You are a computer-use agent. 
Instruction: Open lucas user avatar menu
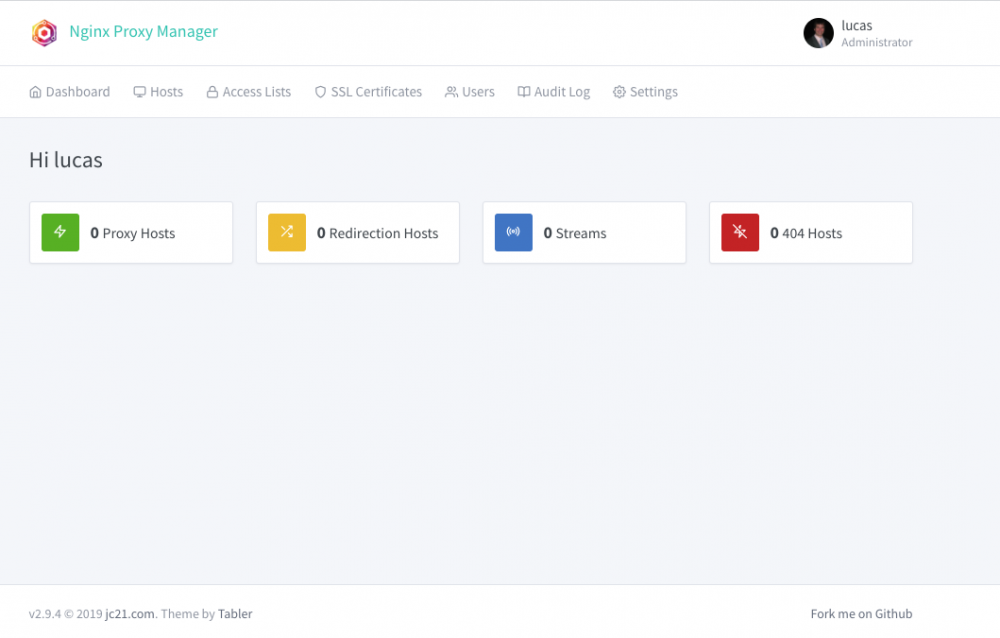(x=818, y=33)
